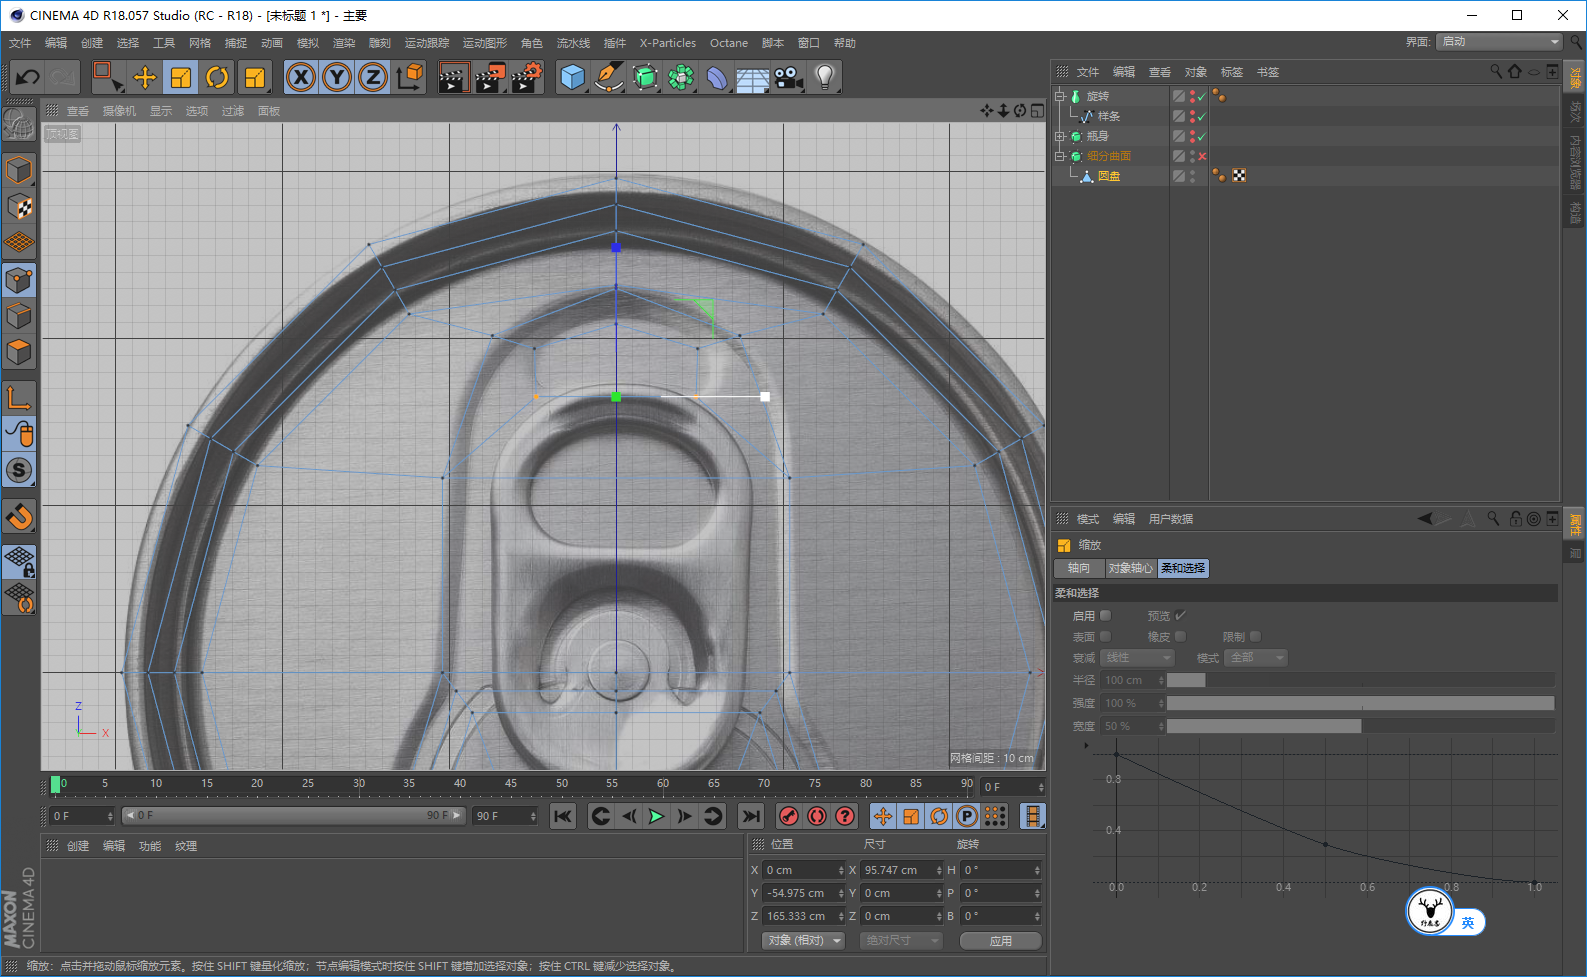1587x977 pixels.
Task: Switch to Edges mode in left palette
Action: [19, 316]
